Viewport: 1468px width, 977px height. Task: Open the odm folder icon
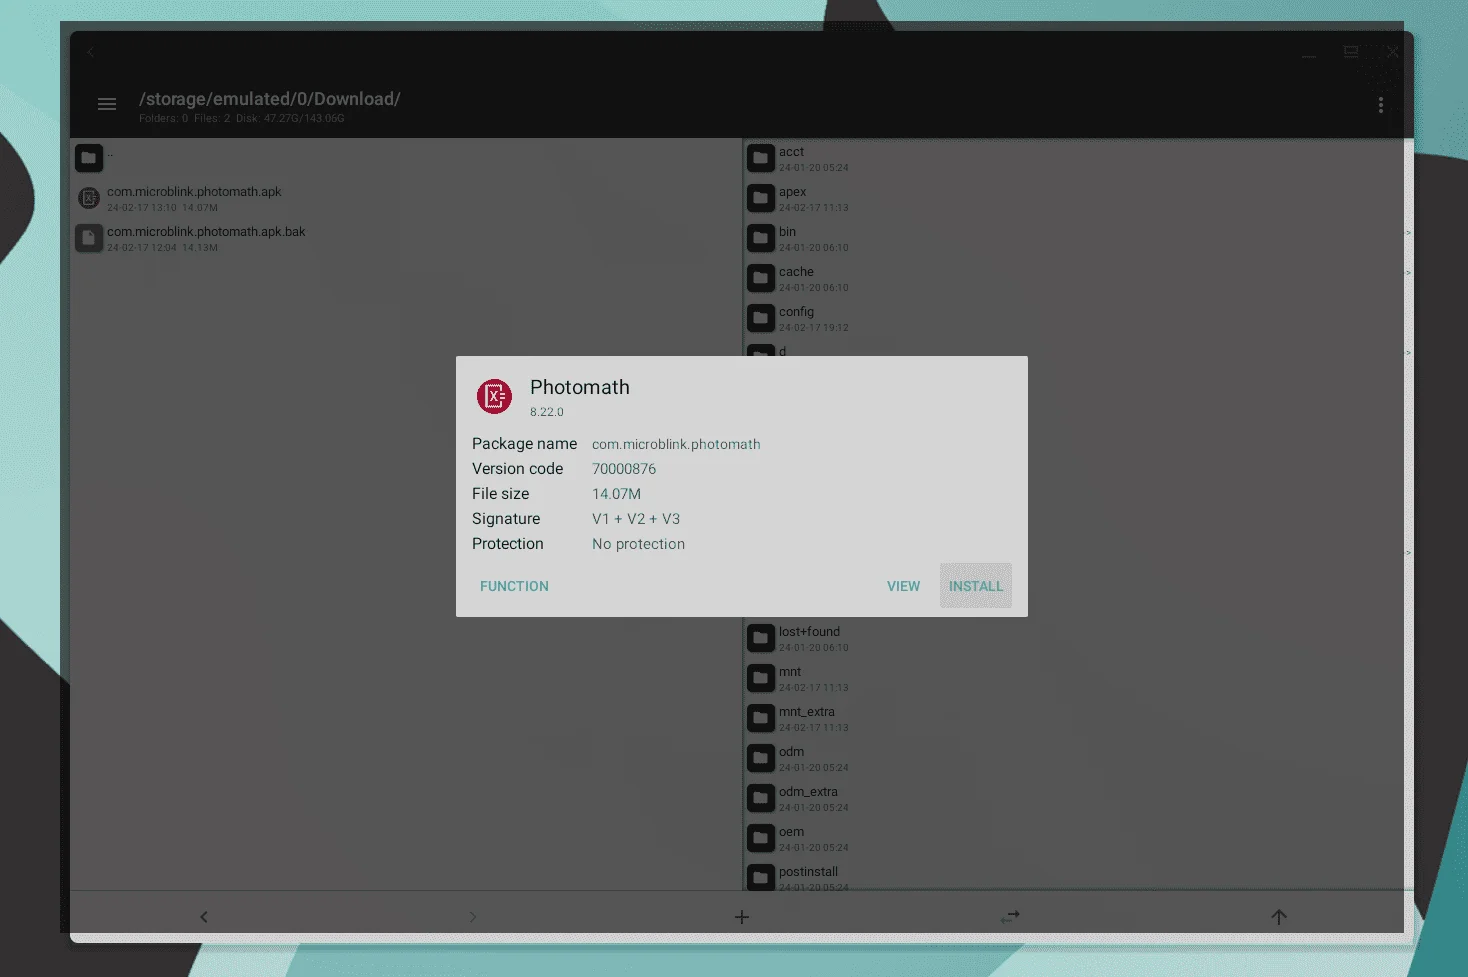(761, 758)
